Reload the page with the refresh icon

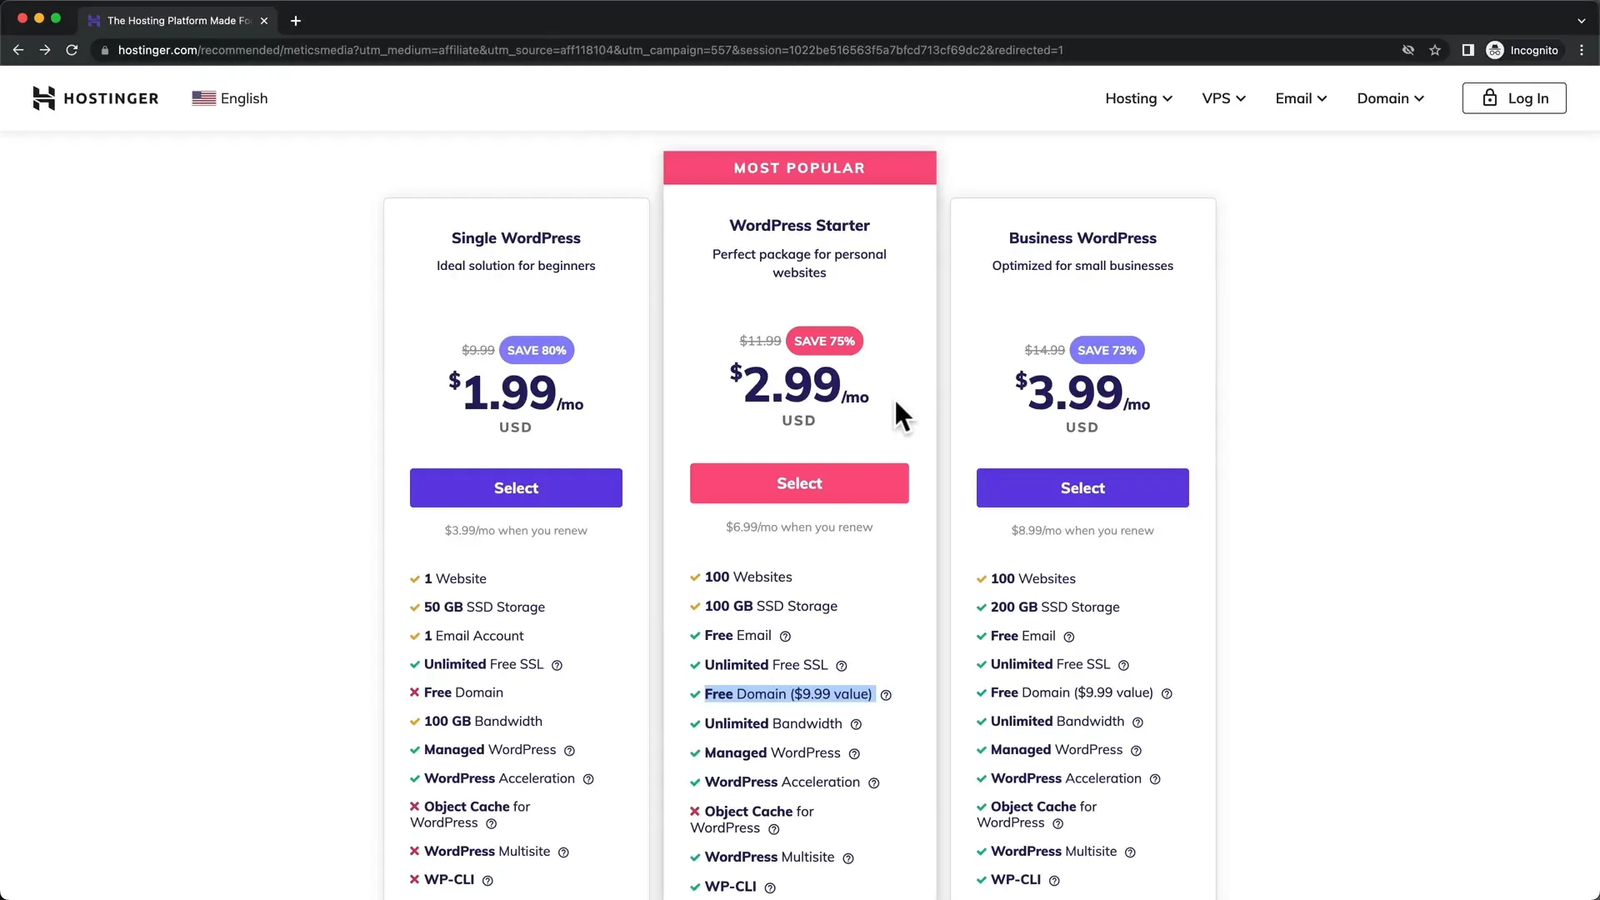point(72,50)
